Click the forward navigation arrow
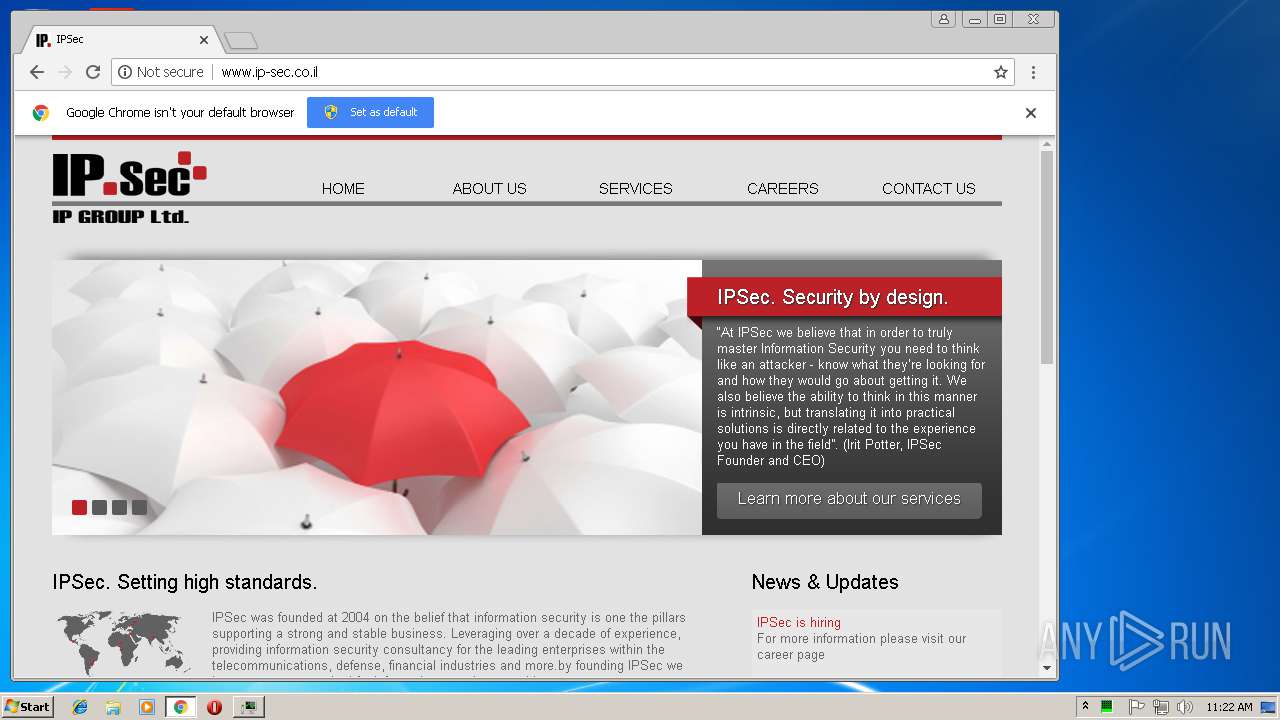This screenshot has width=1280, height=720. [x=65, y=72]
